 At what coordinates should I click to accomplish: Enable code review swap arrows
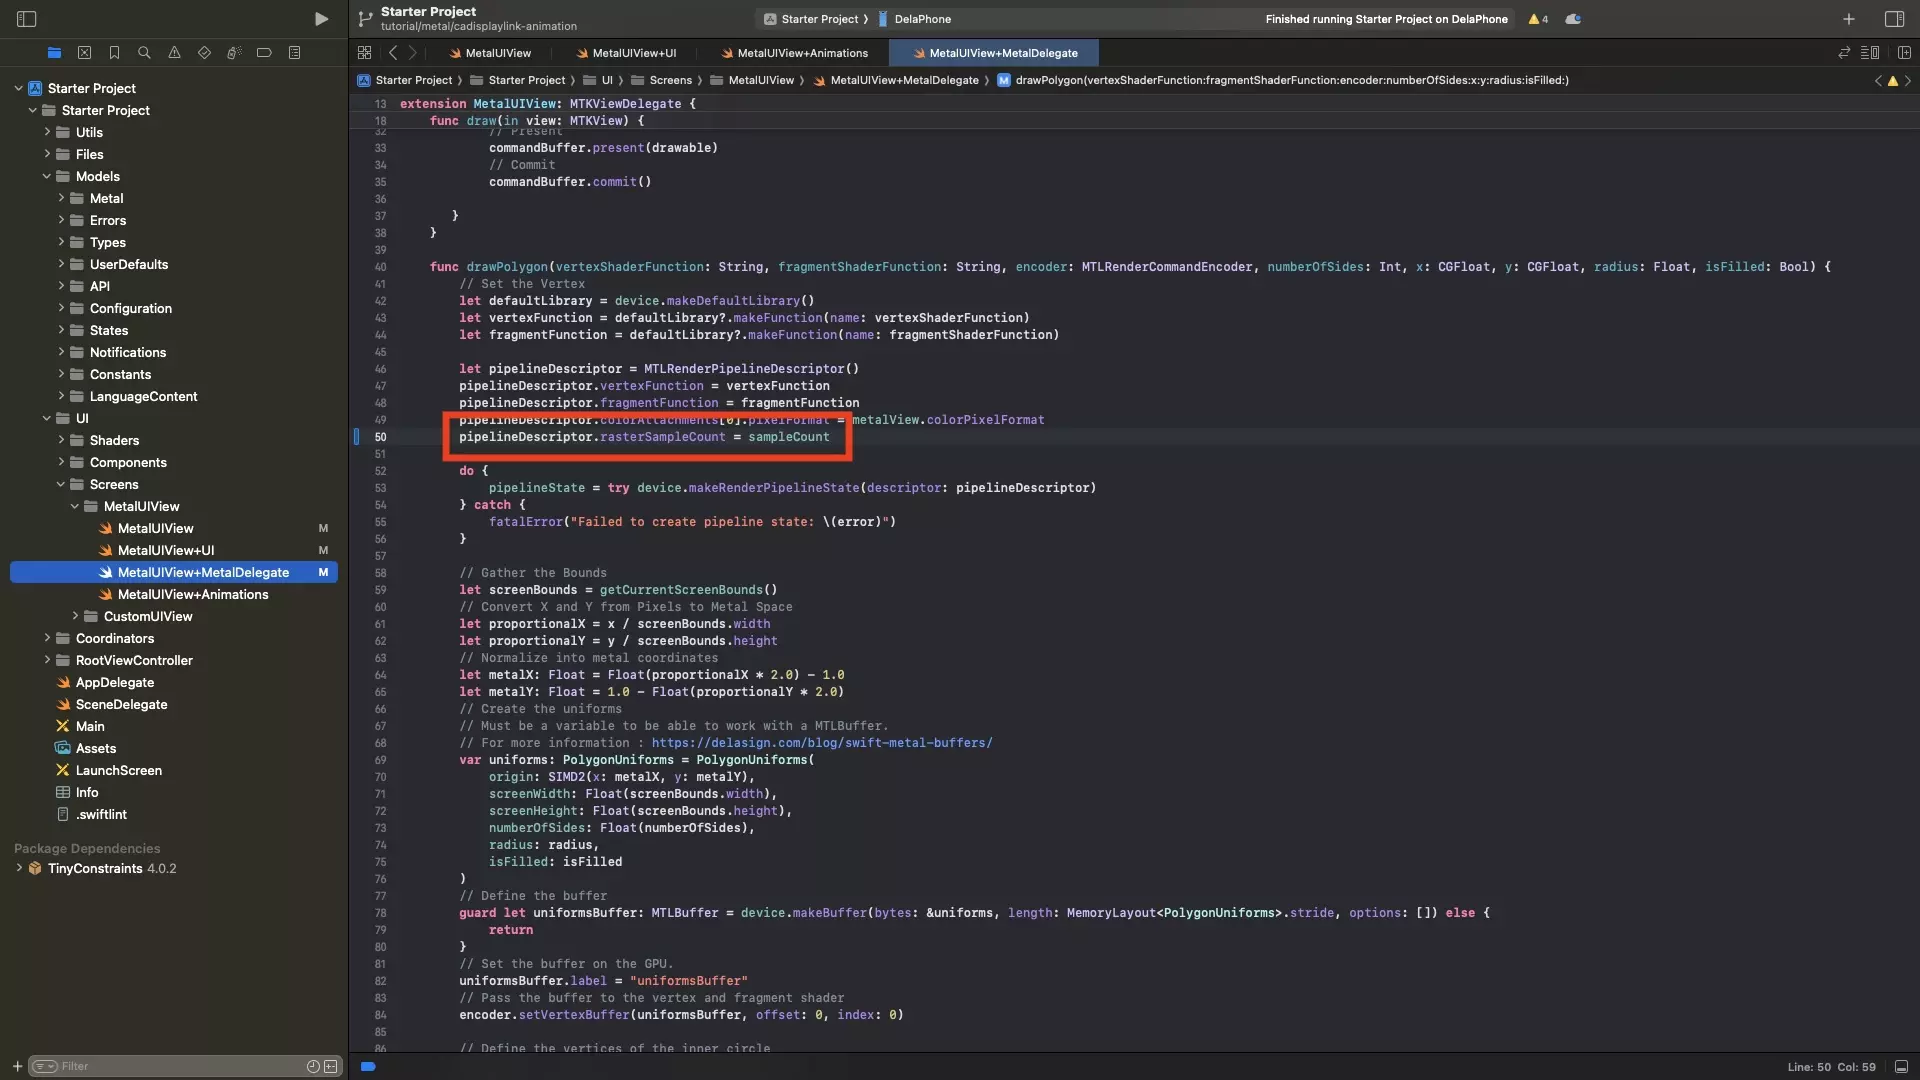(1844, 53)
